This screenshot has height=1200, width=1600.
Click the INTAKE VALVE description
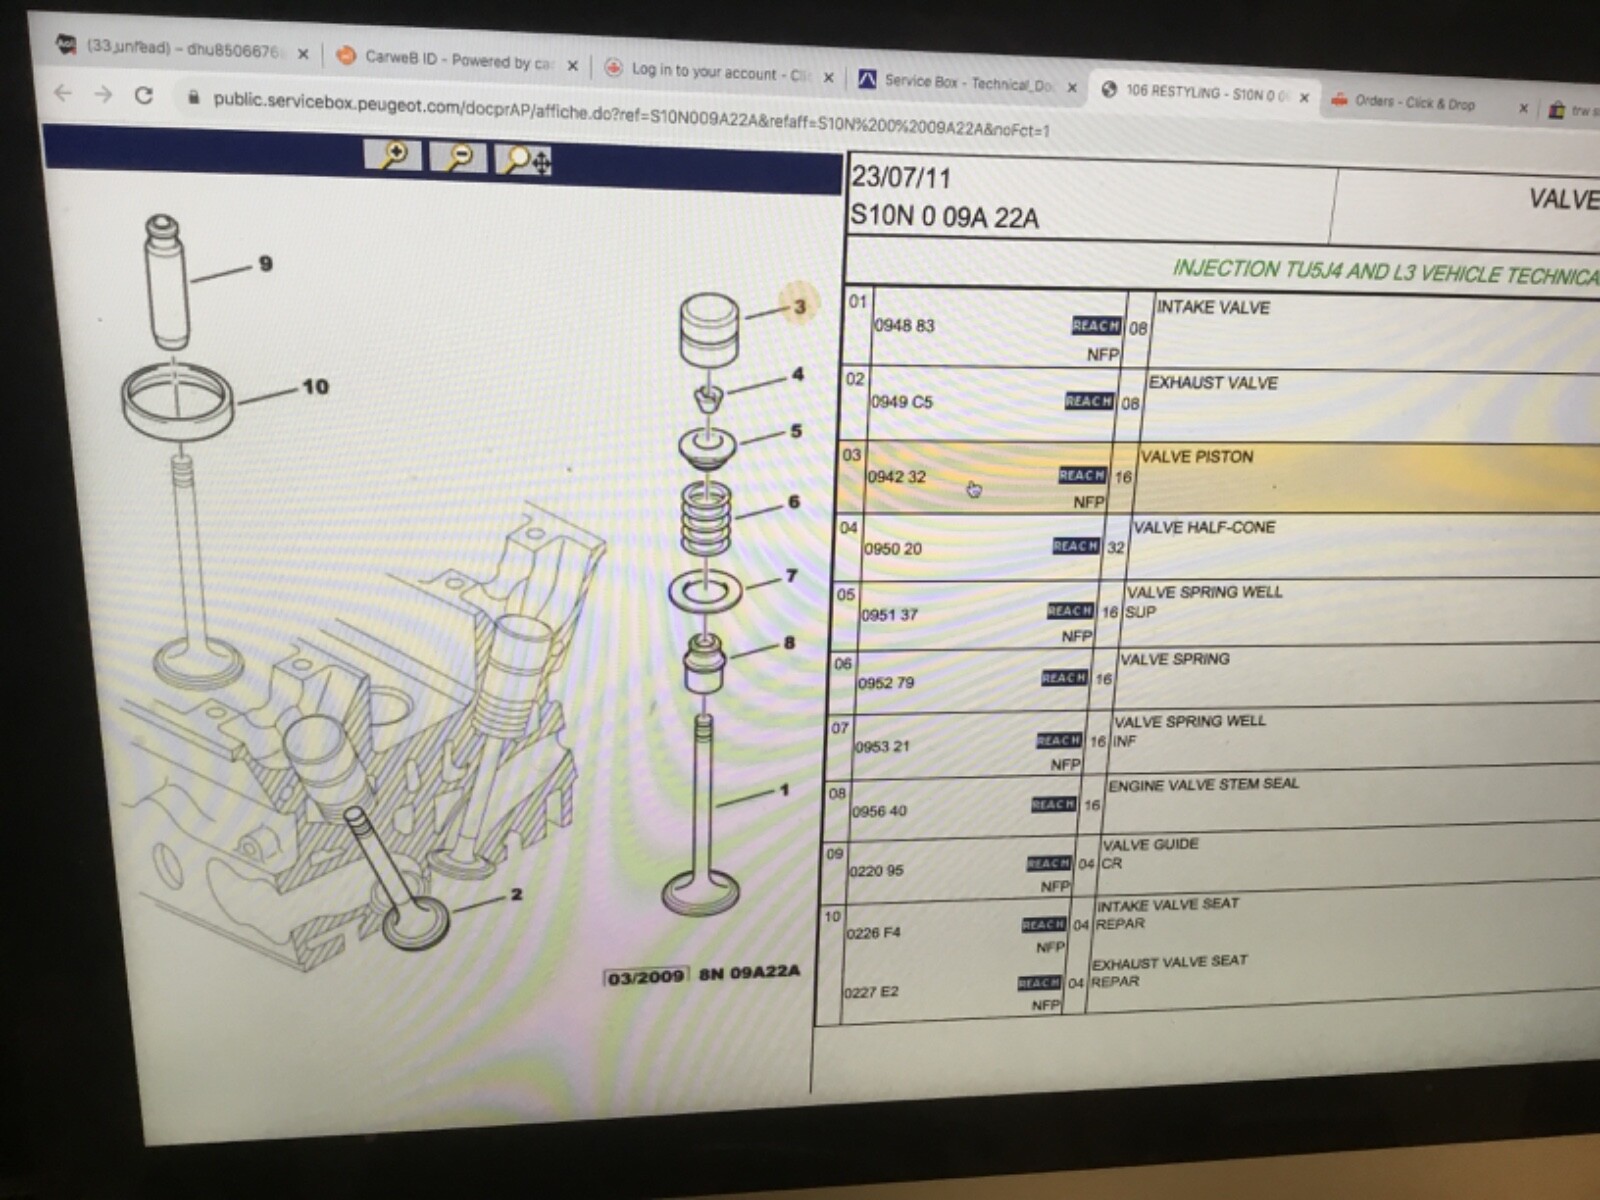[1213, 308]
